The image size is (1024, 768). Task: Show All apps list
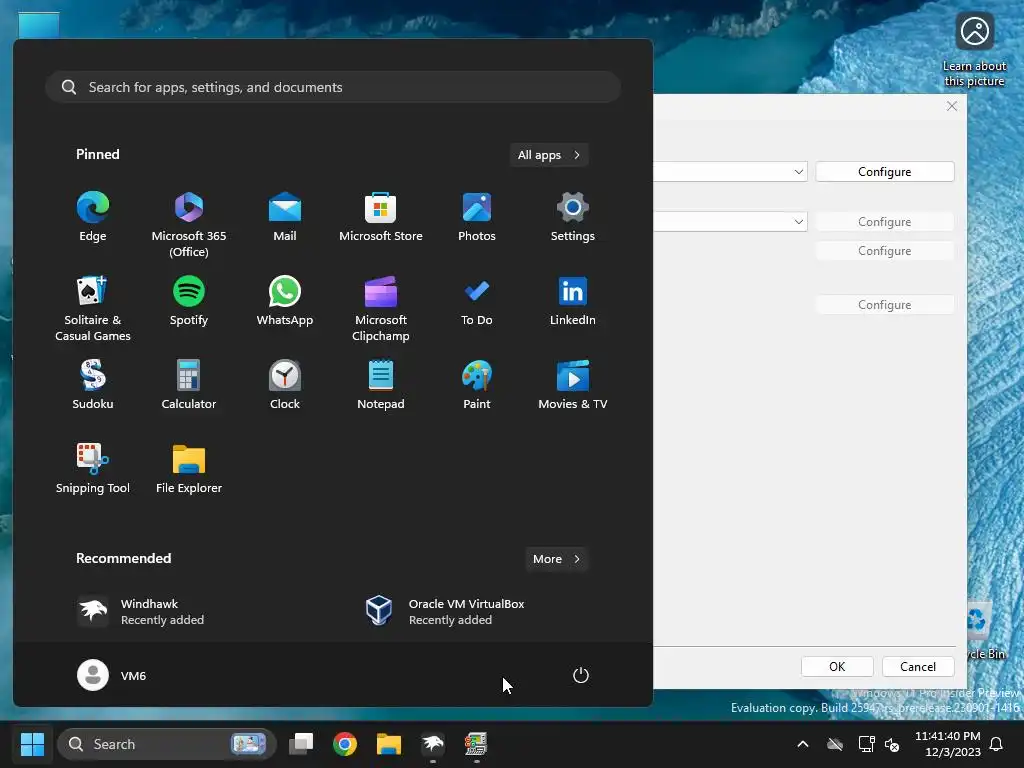(549, 155)
